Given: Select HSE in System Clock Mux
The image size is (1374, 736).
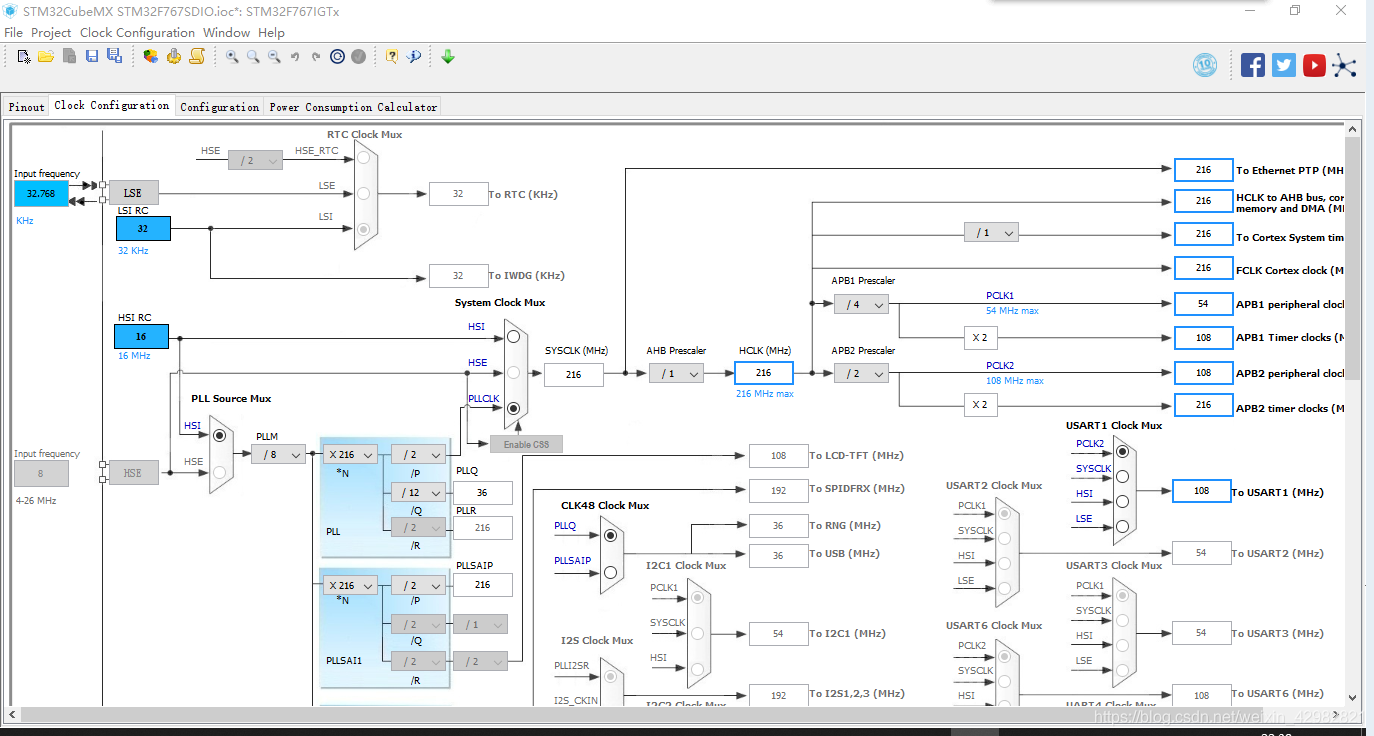Looking at the screenshot, I should (x=513, y=372).
